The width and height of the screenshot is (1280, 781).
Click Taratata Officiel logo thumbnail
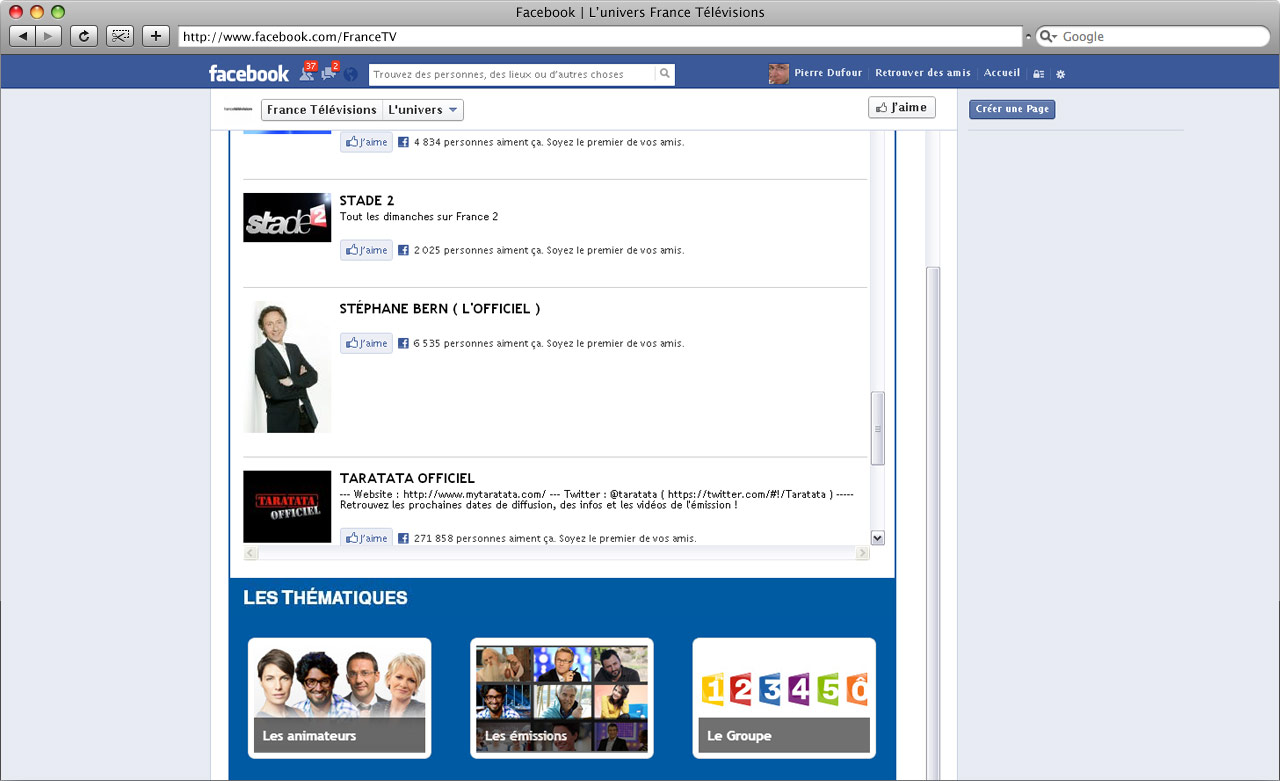(x=287, y=507)
